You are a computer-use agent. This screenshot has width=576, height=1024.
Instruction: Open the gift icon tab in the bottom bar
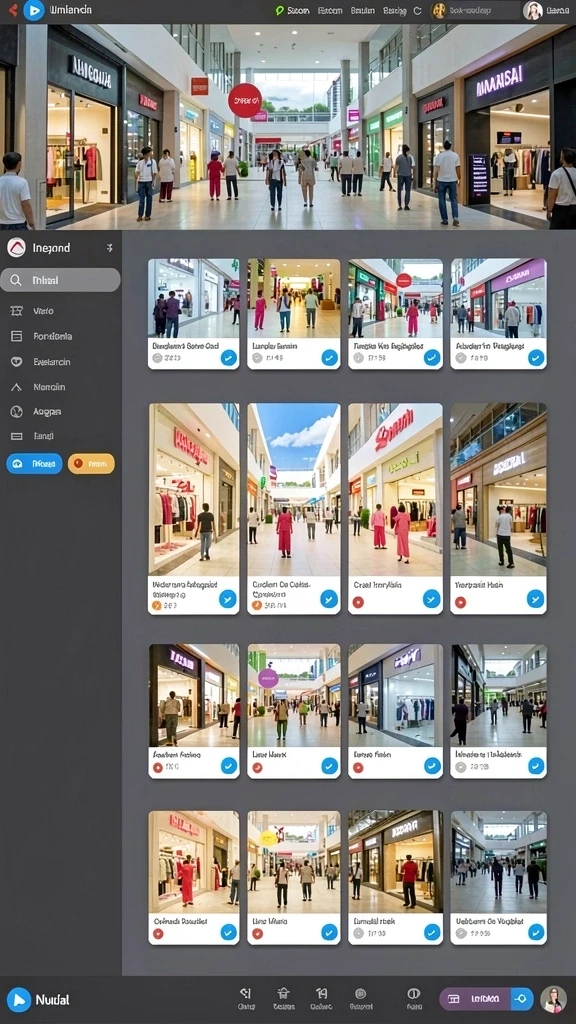point(283,999)
